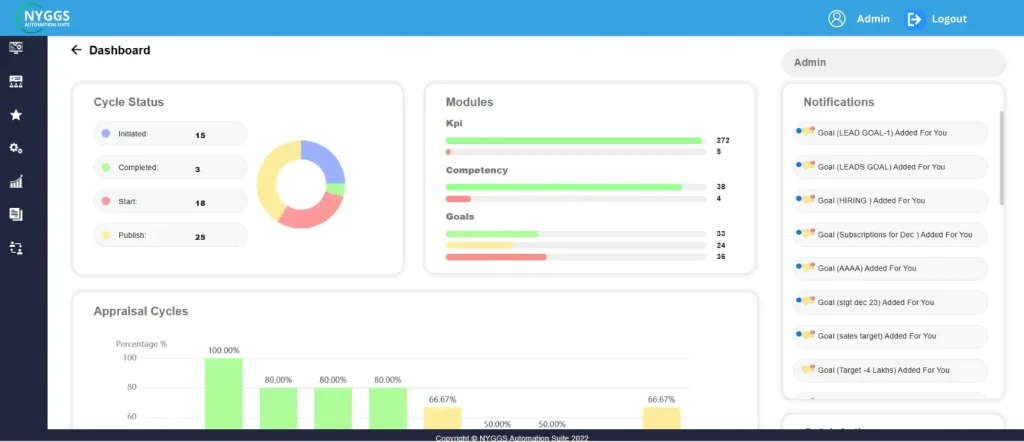This screenshot has width=1024, height=442.
Task: Click the green Kpi progress bar
Action: click(573, 140)
